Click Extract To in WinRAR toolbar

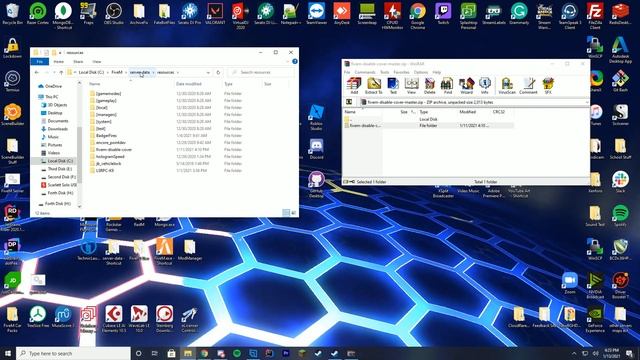click(x=373, y=86)
